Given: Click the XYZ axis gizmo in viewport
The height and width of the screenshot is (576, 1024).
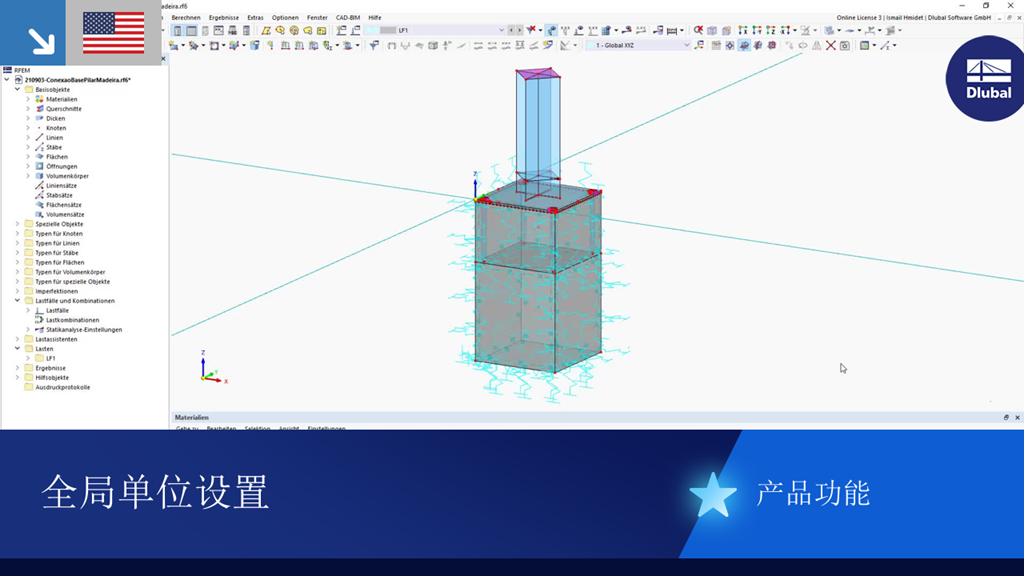Looking at the screenshot, I should 212,369.
